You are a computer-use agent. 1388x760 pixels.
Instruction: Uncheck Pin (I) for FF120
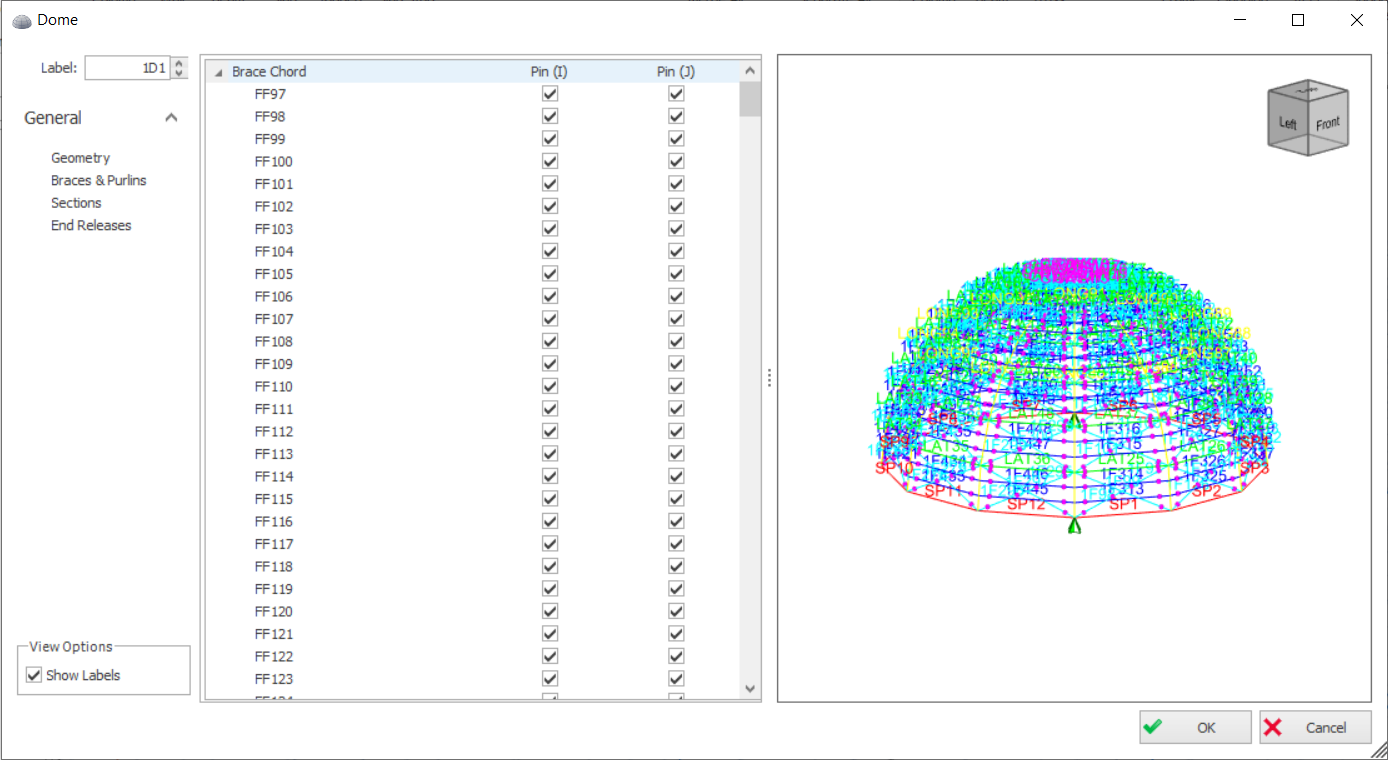point(550,611)
